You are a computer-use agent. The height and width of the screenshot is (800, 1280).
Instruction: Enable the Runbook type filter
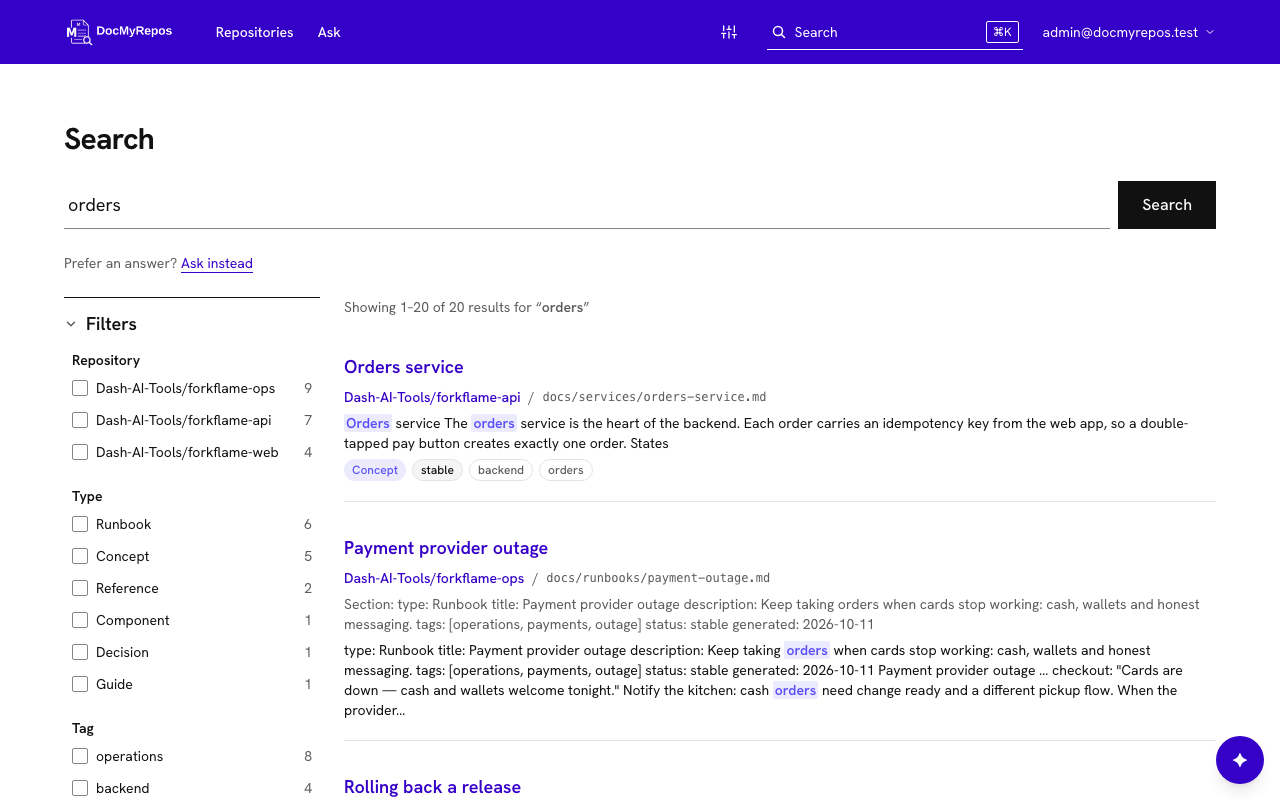80,524
